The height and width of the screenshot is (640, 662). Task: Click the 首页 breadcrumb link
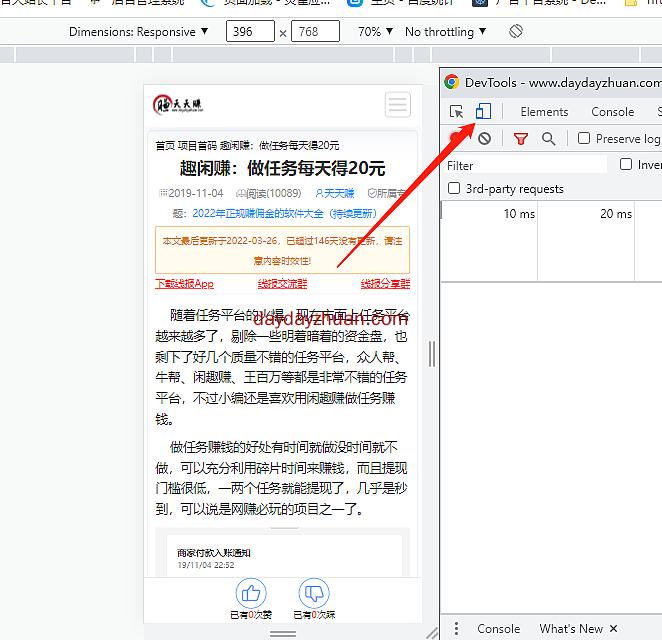165,146
